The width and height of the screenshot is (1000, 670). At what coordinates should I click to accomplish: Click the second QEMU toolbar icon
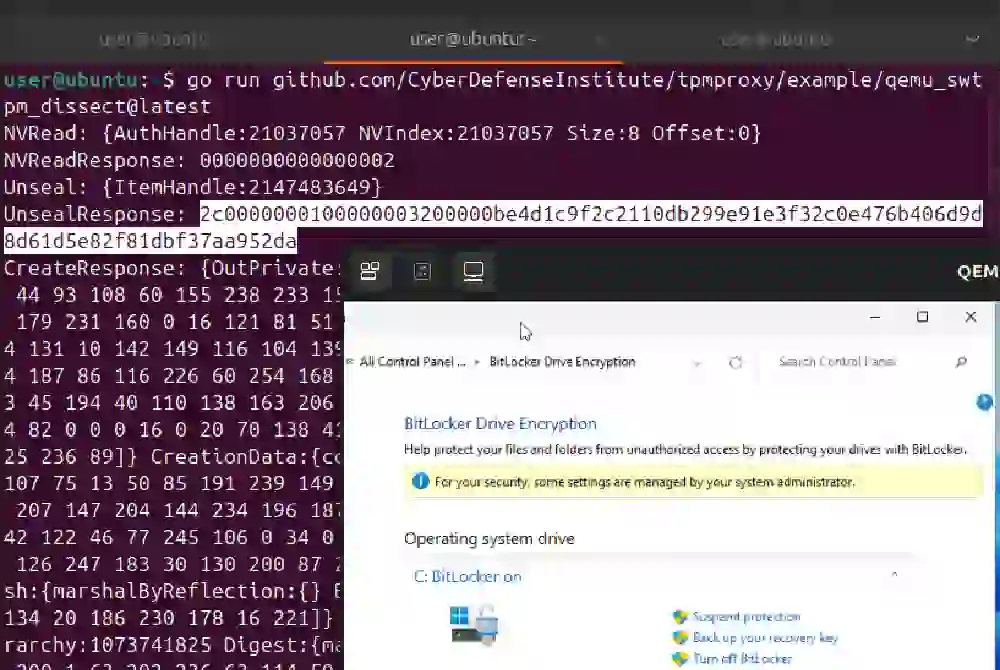click(x=422, y=271)
